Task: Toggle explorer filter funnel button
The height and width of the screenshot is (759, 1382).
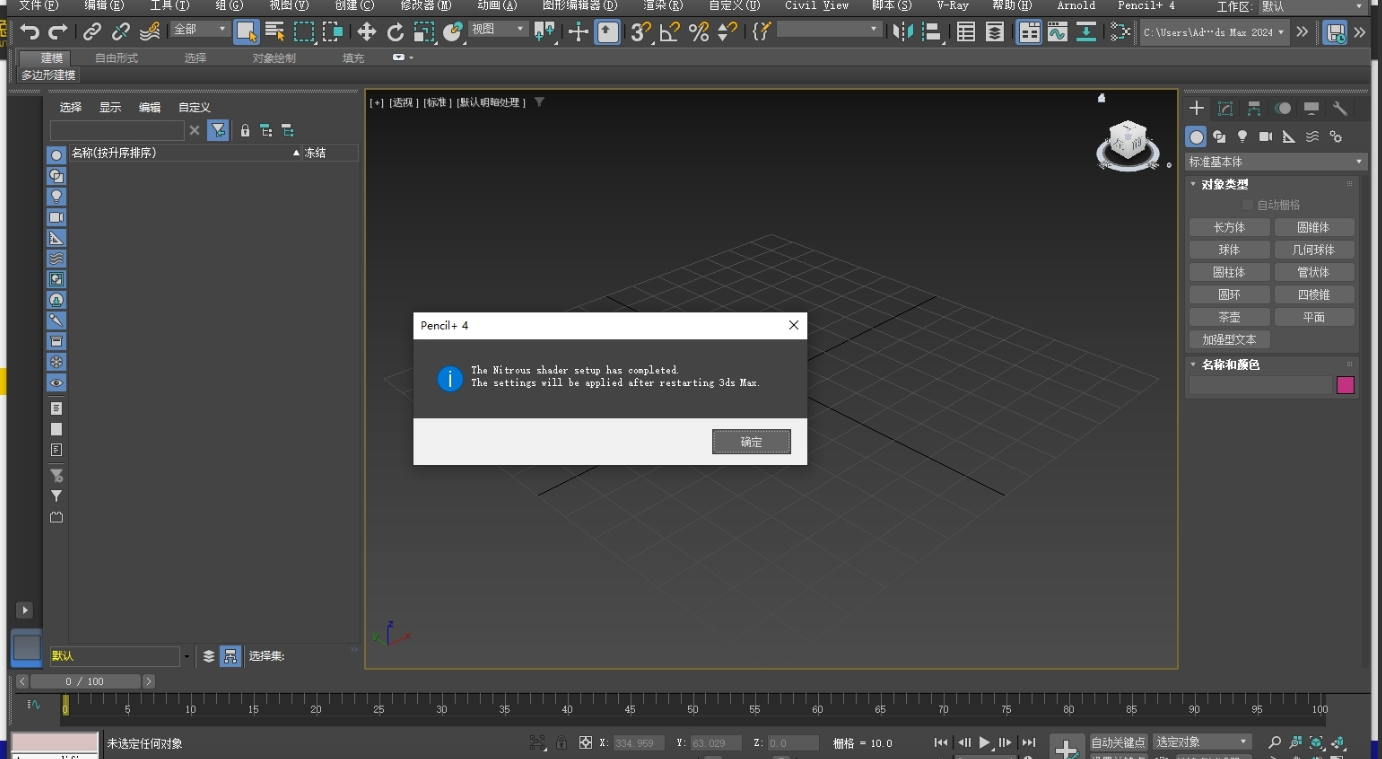Action: coord(218,130)
